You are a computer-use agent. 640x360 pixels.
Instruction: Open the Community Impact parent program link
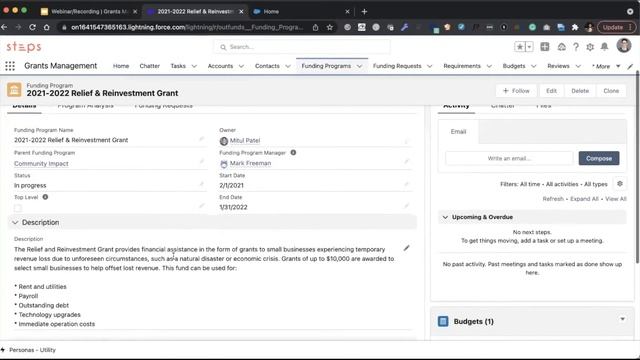point(41,164)
